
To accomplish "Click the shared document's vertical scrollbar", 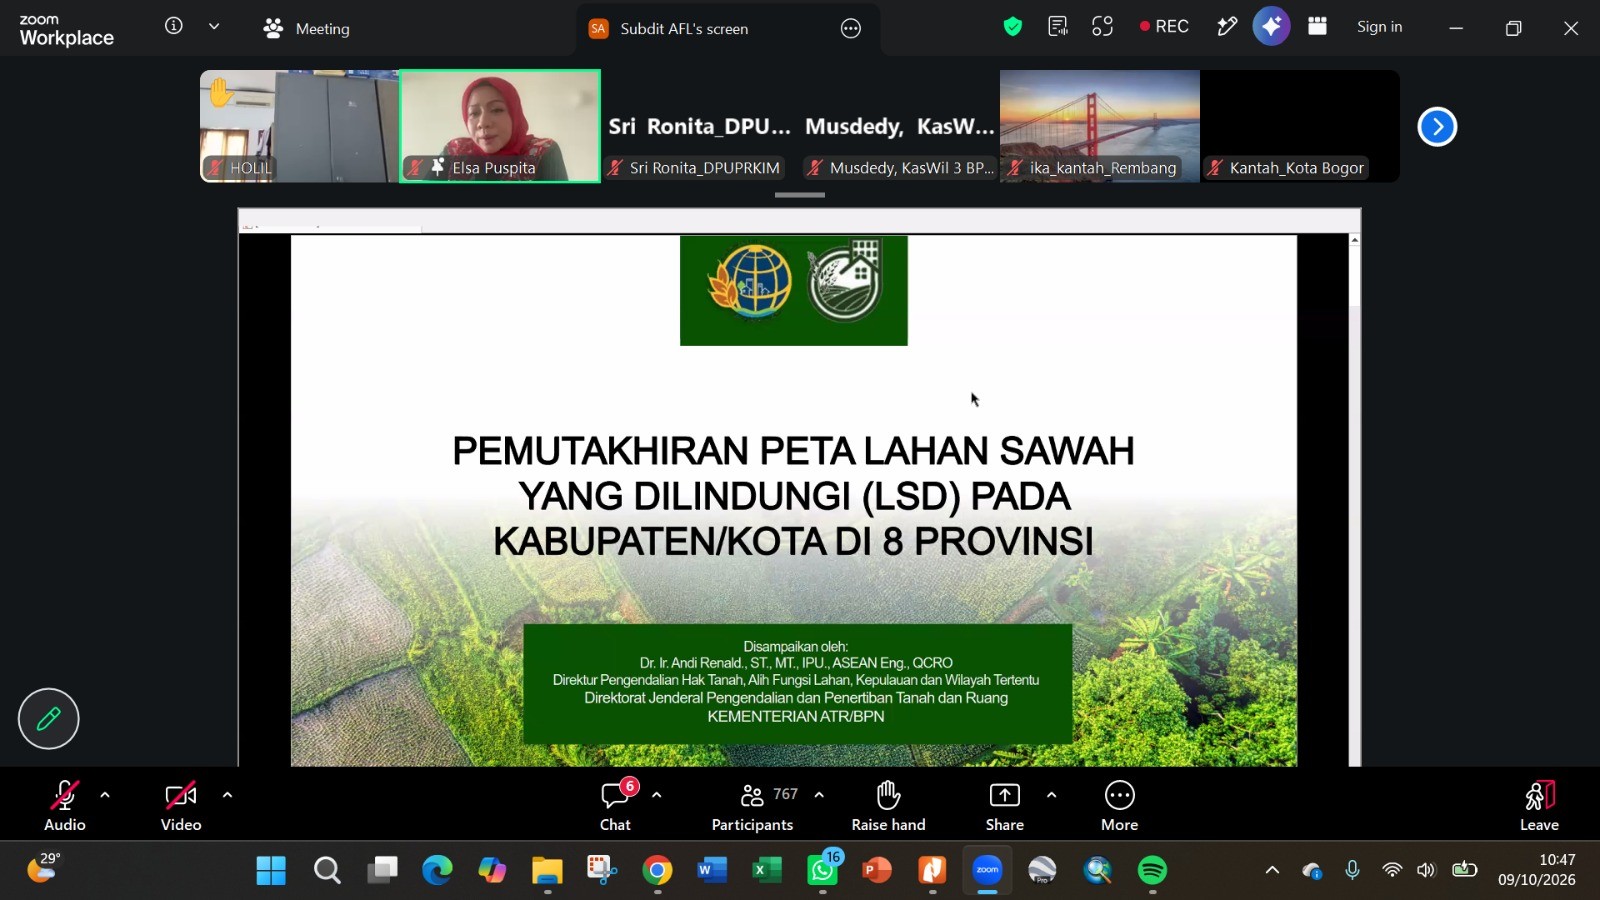I will pyautogui.click(x=1355, y=500).
